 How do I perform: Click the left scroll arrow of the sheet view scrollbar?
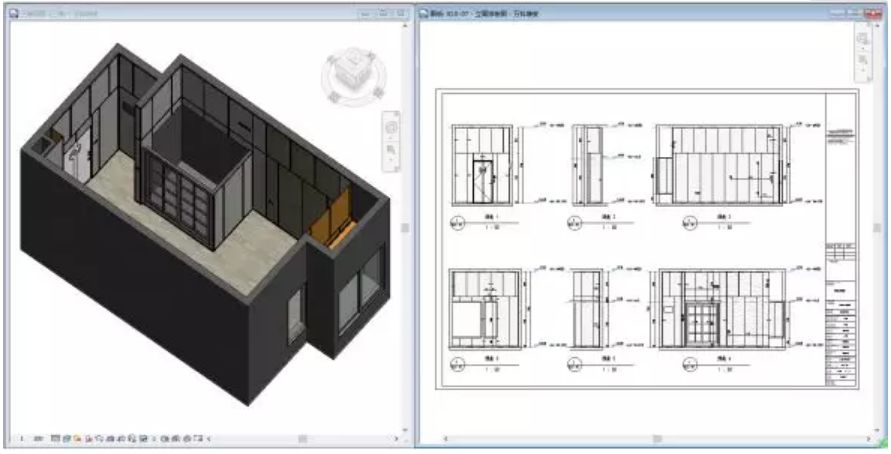click(446, 439)
